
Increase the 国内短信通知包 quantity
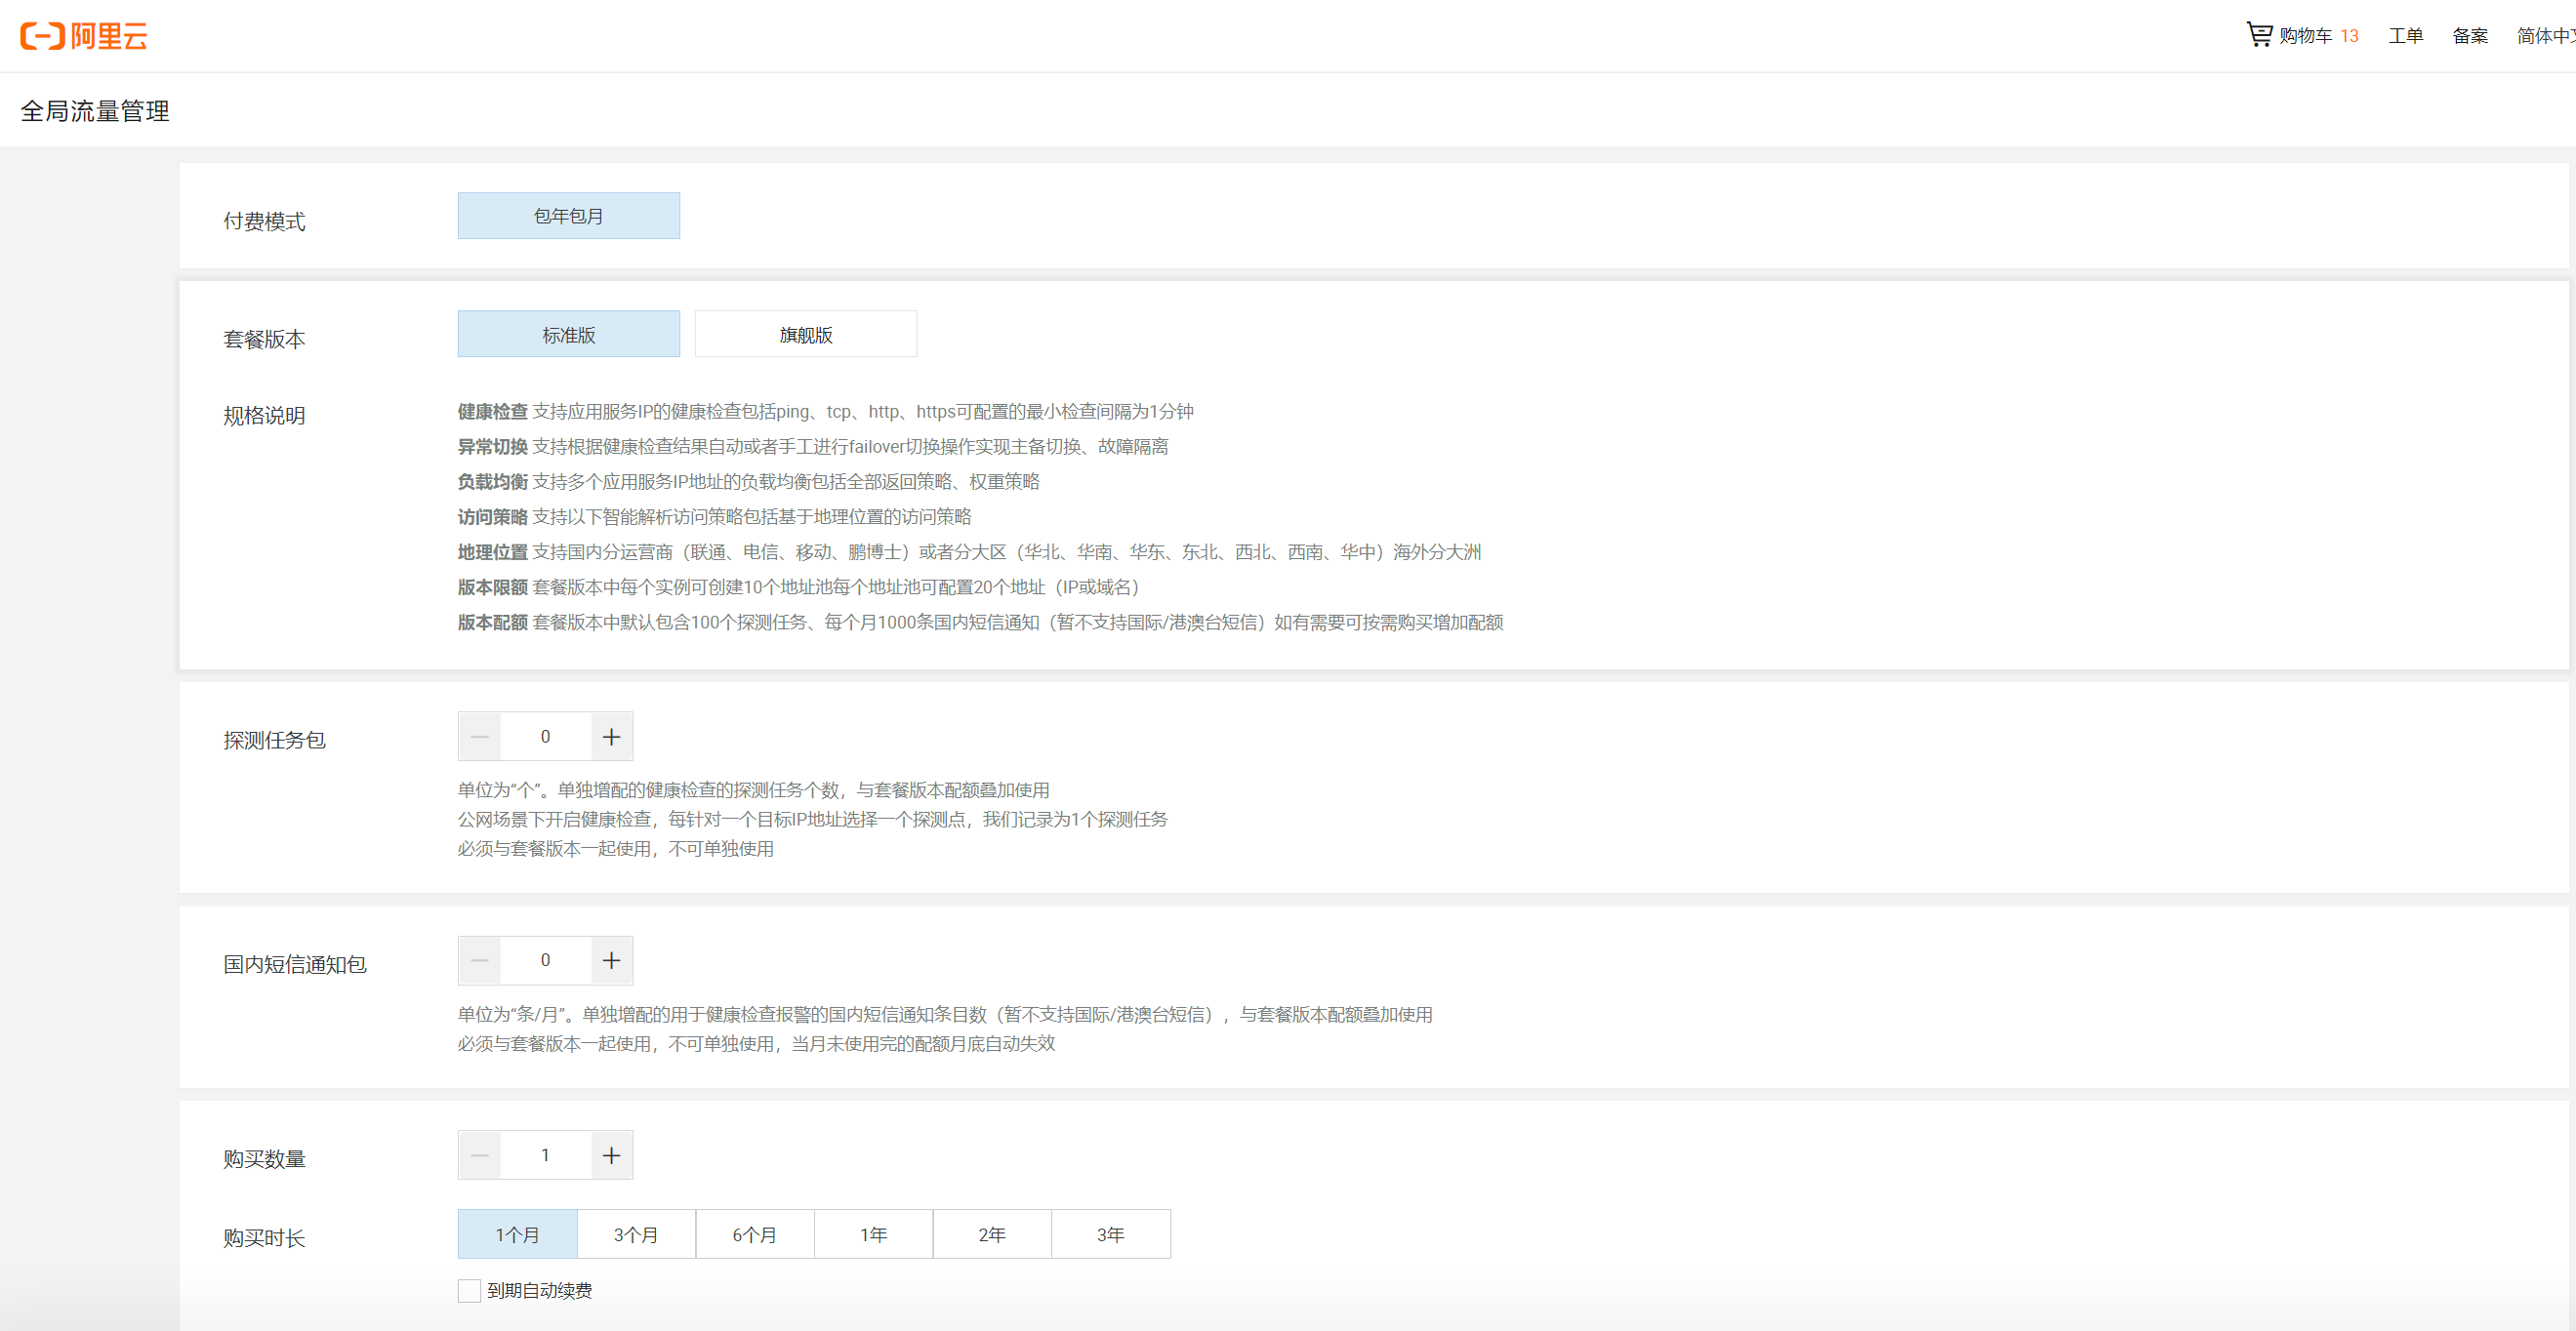(x=612, y=960)
